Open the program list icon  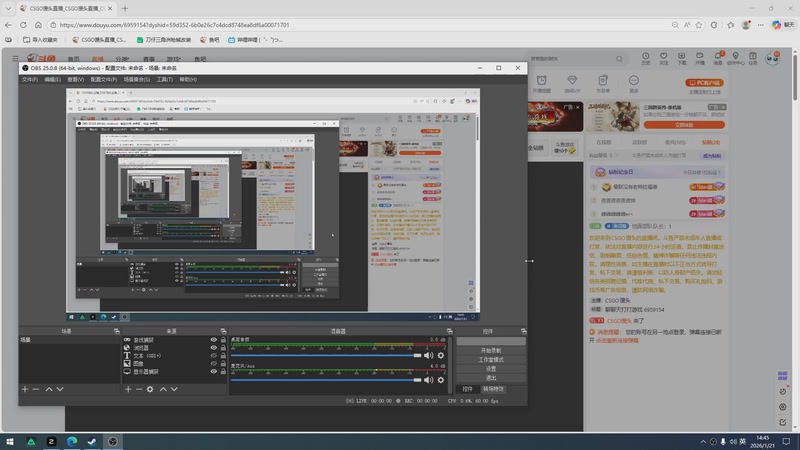(x=603, y=80)
